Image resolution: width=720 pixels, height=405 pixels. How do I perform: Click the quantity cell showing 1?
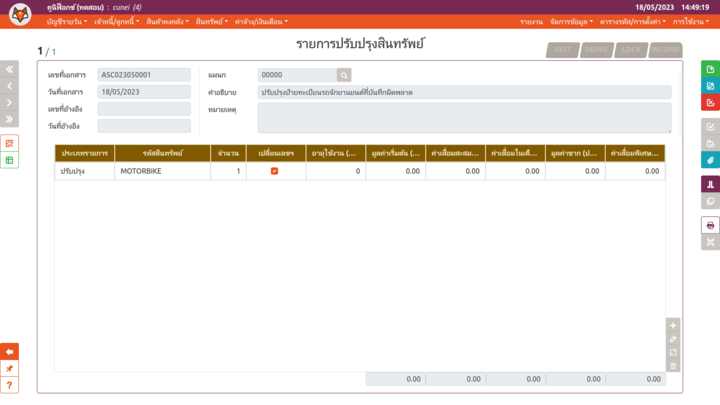228,171
